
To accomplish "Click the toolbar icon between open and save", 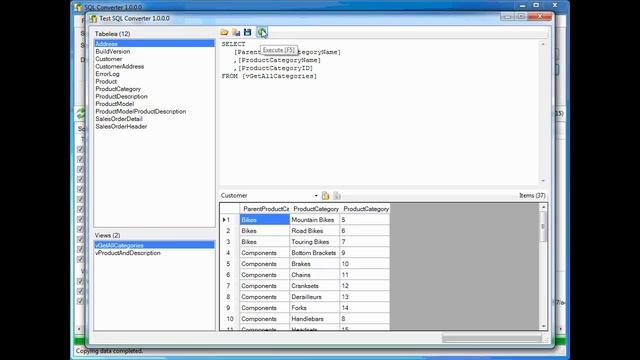I will [236, 32].
